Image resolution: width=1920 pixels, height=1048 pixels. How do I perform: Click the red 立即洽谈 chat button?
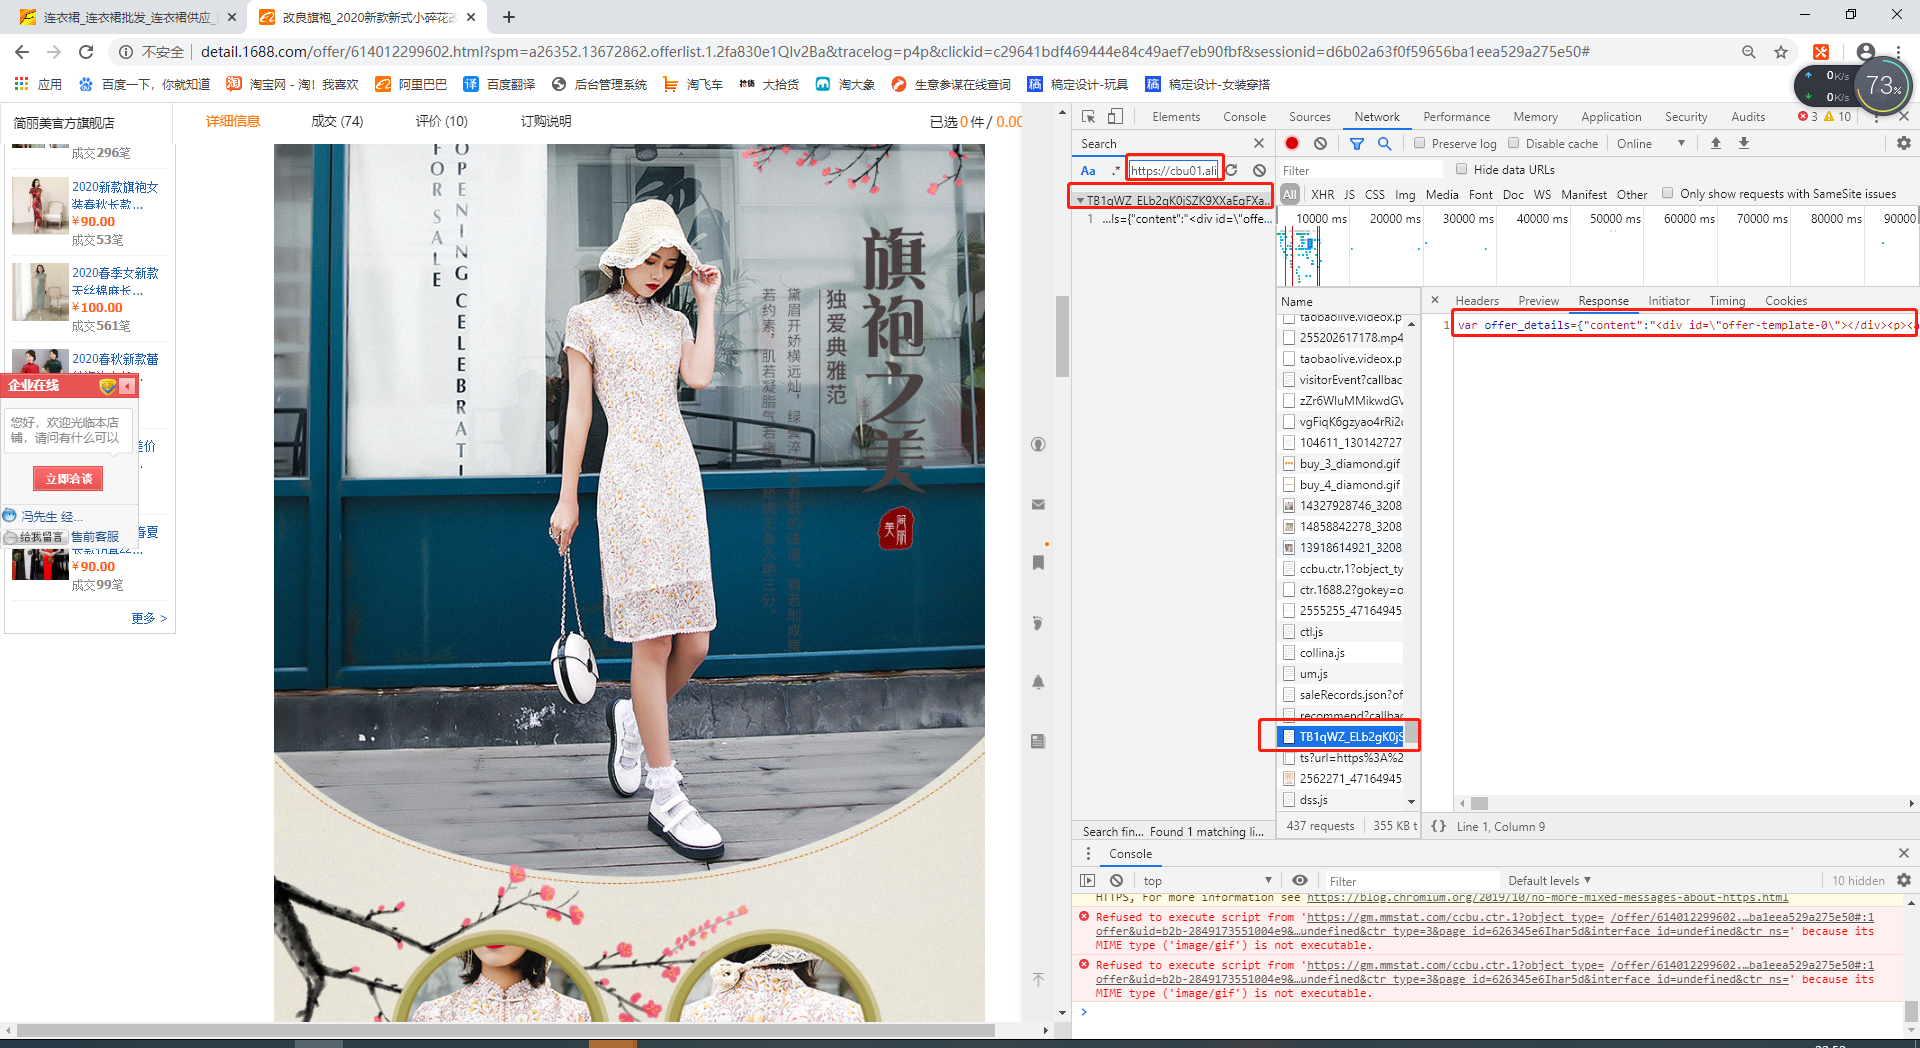(x=68, y=479)
